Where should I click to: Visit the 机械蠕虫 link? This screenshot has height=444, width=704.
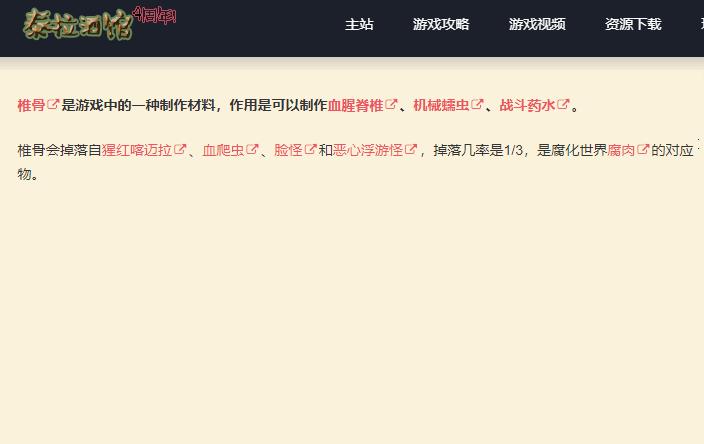click(x=441, y=106)
